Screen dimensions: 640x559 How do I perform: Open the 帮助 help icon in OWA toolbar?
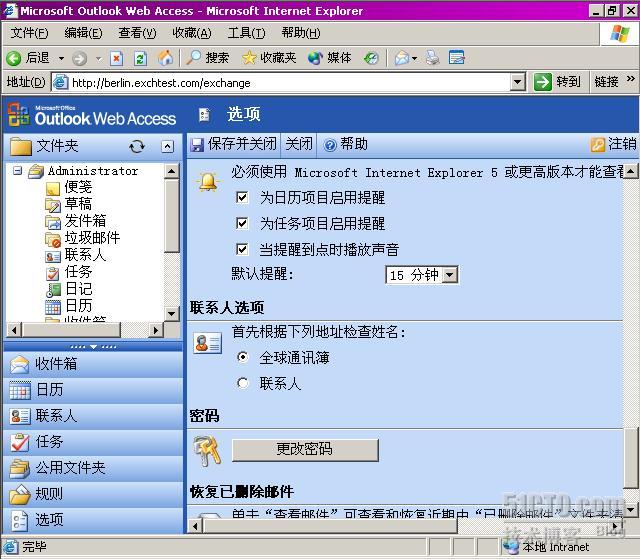point(330,144)
